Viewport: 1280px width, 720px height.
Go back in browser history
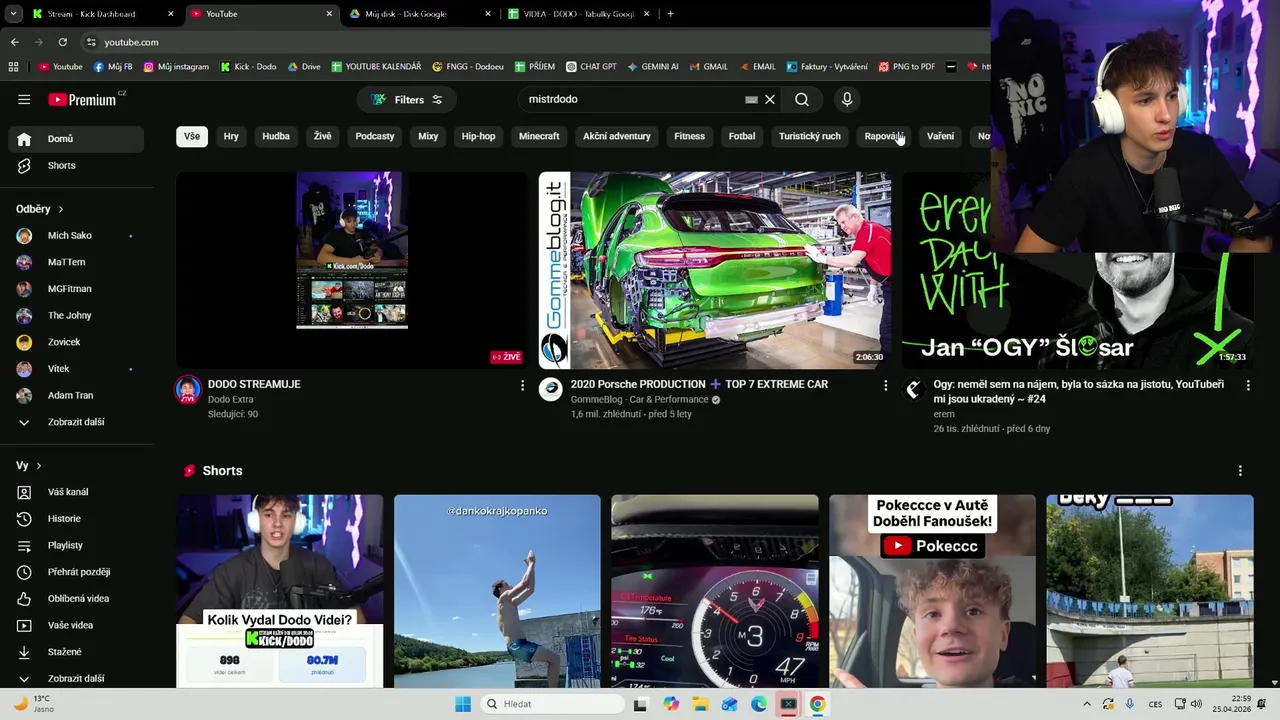coord(15,42)
